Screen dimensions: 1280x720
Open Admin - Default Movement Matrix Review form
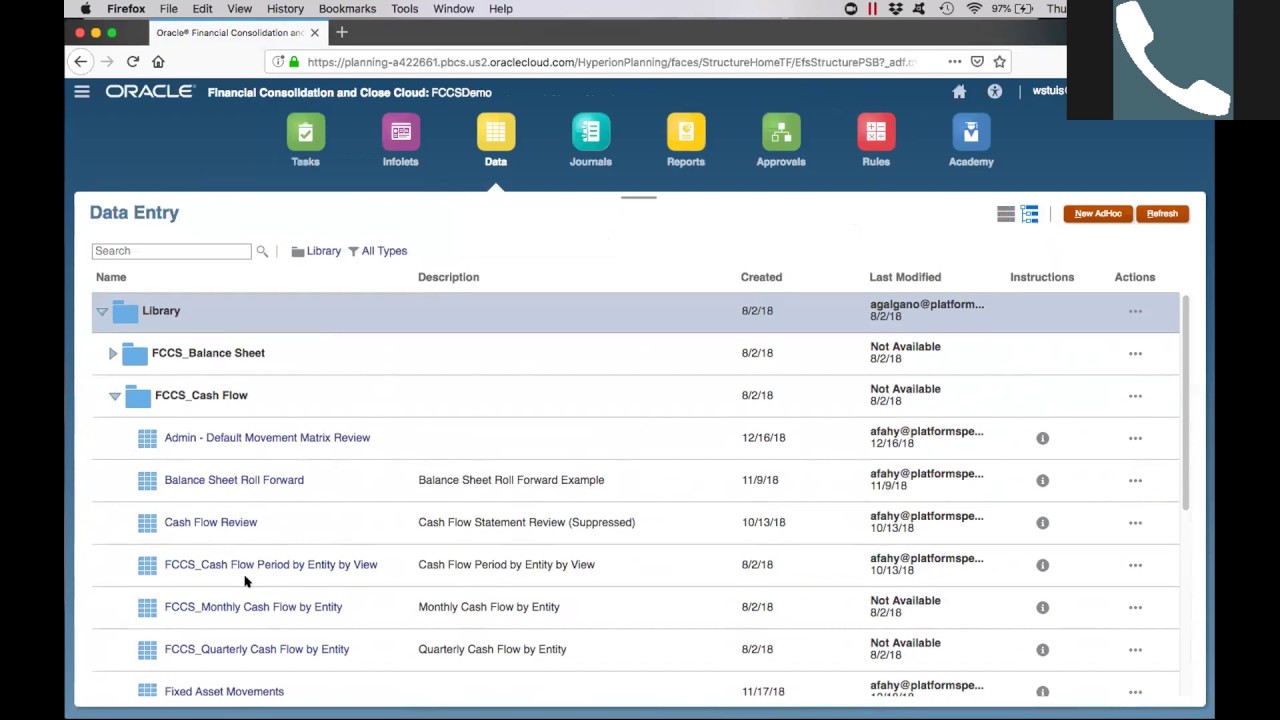point(267,438)
